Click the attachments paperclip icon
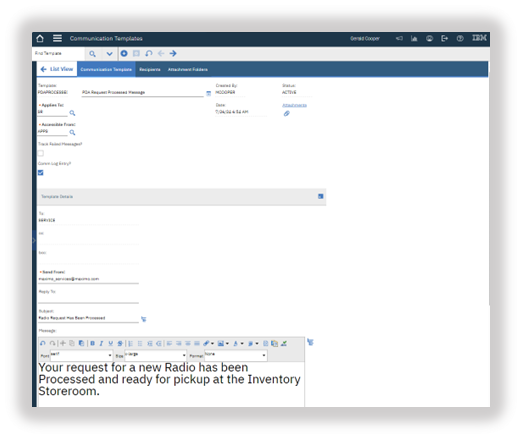522x440 pixels. 287,114
